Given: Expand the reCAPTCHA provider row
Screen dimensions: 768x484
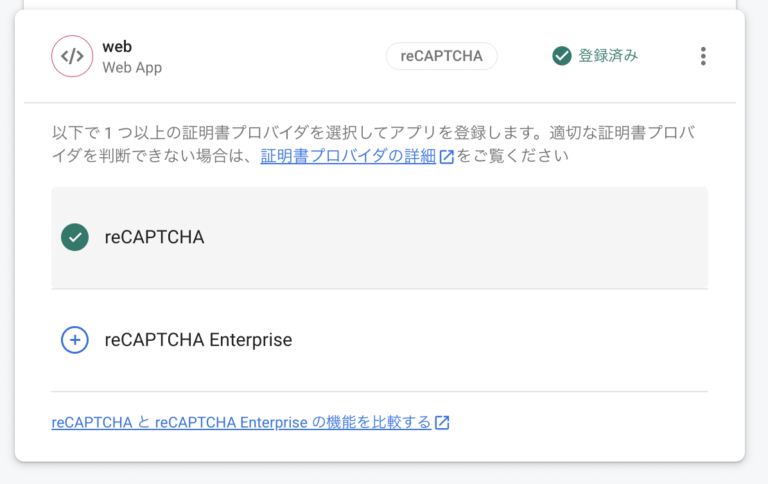Looking at the screenshot, I should point(380,238).
